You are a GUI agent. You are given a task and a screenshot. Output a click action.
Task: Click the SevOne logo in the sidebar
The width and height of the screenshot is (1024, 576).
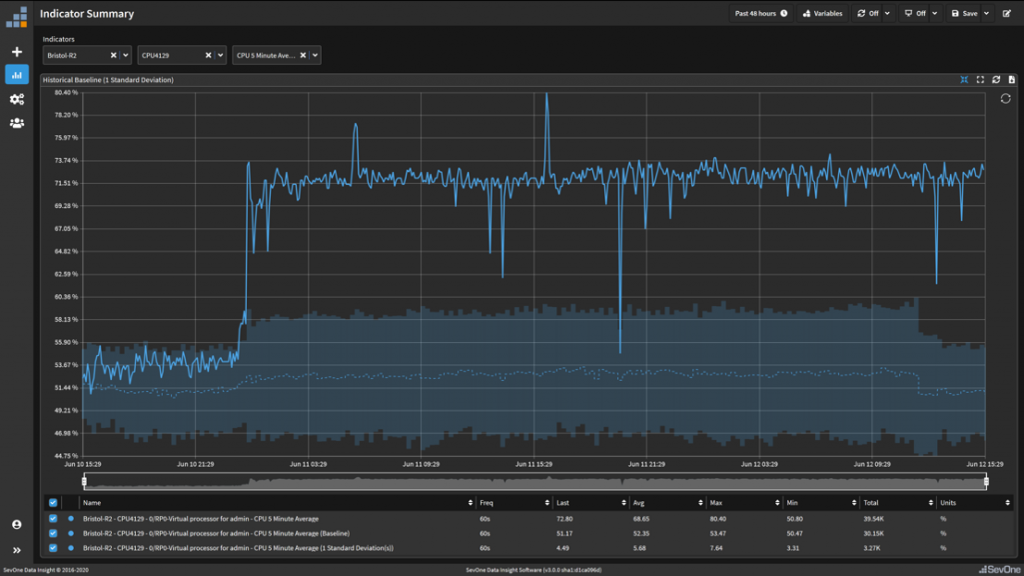pyautogui.click(x=17, y=18)
